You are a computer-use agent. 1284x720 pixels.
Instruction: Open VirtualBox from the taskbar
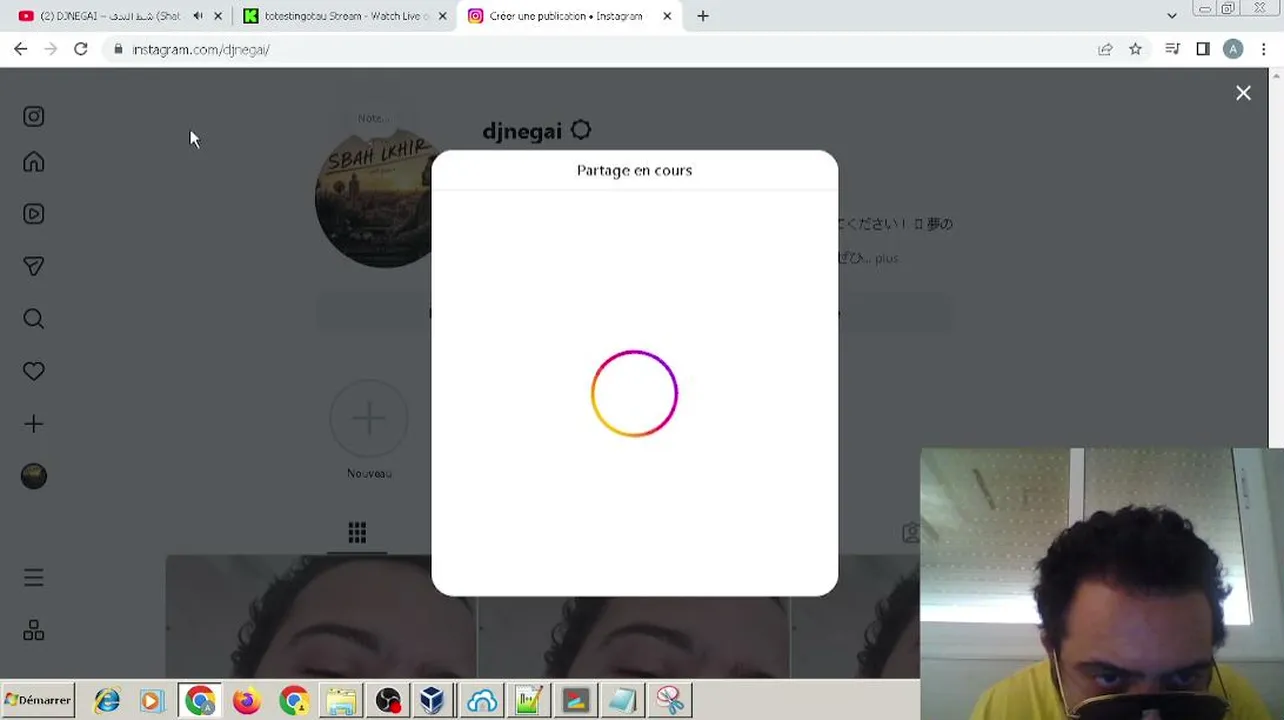(433, 701)
